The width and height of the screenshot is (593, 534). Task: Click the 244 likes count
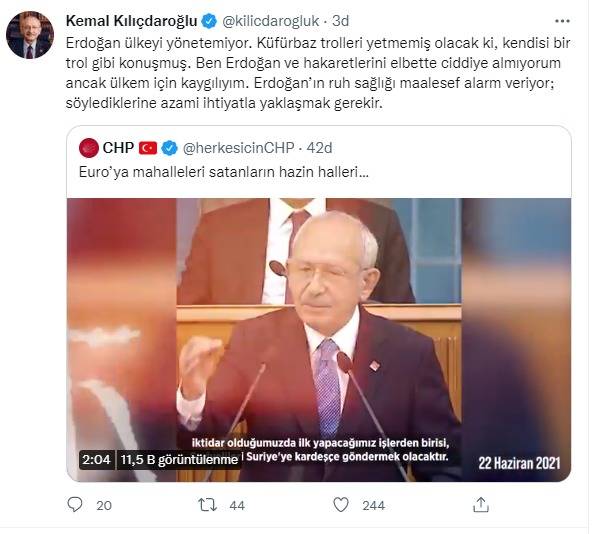tap(373, 506)
